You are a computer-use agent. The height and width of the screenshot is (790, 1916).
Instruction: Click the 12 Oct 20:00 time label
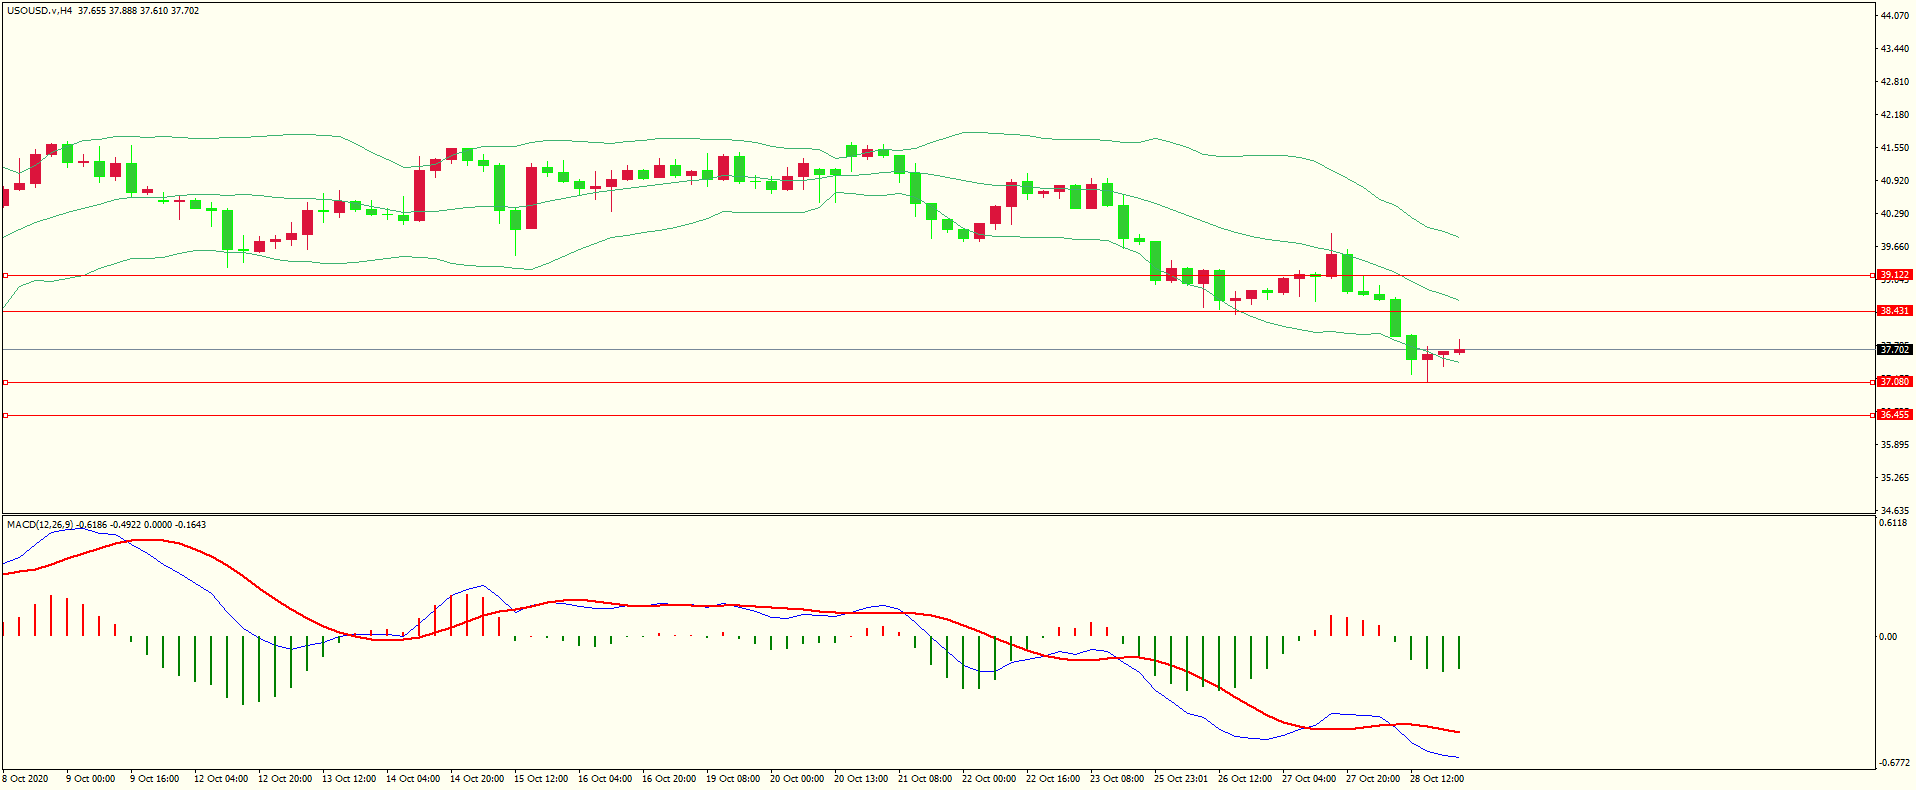pos(285,779)
